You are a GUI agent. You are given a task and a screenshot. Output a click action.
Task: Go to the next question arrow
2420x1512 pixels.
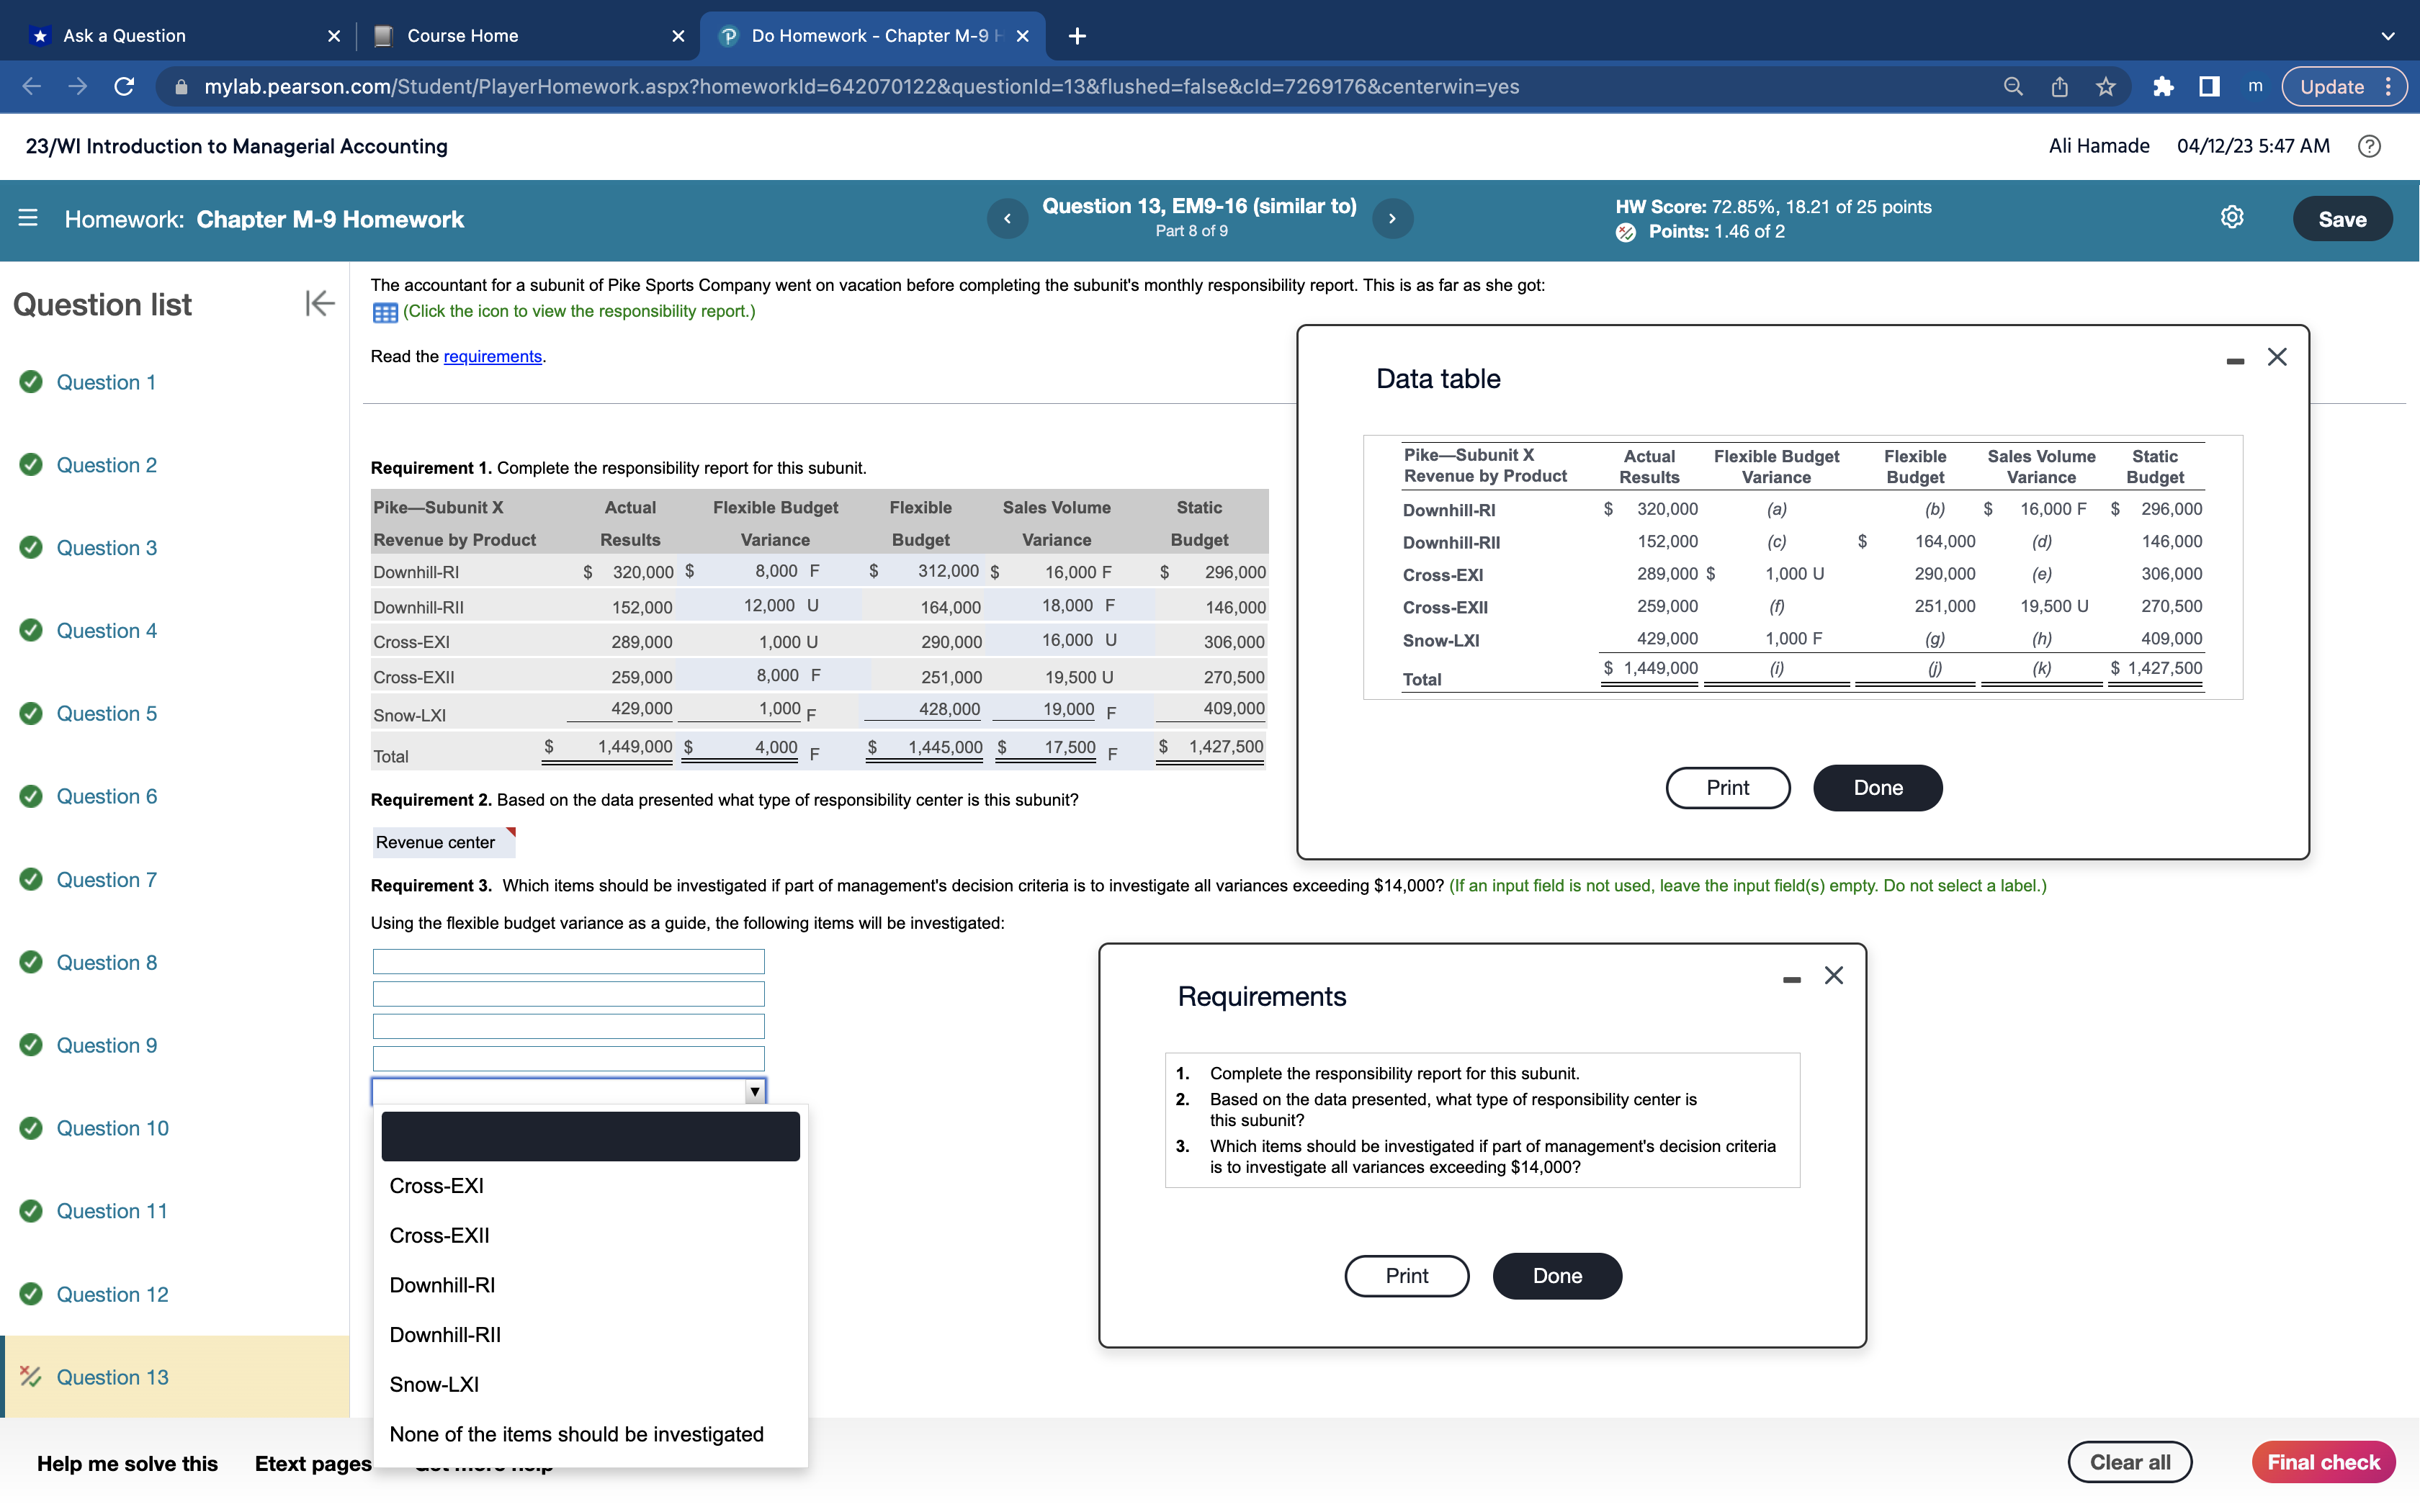[x=1392, y=218]
